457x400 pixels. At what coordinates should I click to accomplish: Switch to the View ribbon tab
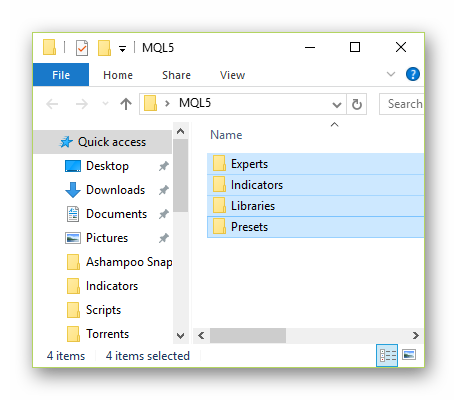(232, 75)
